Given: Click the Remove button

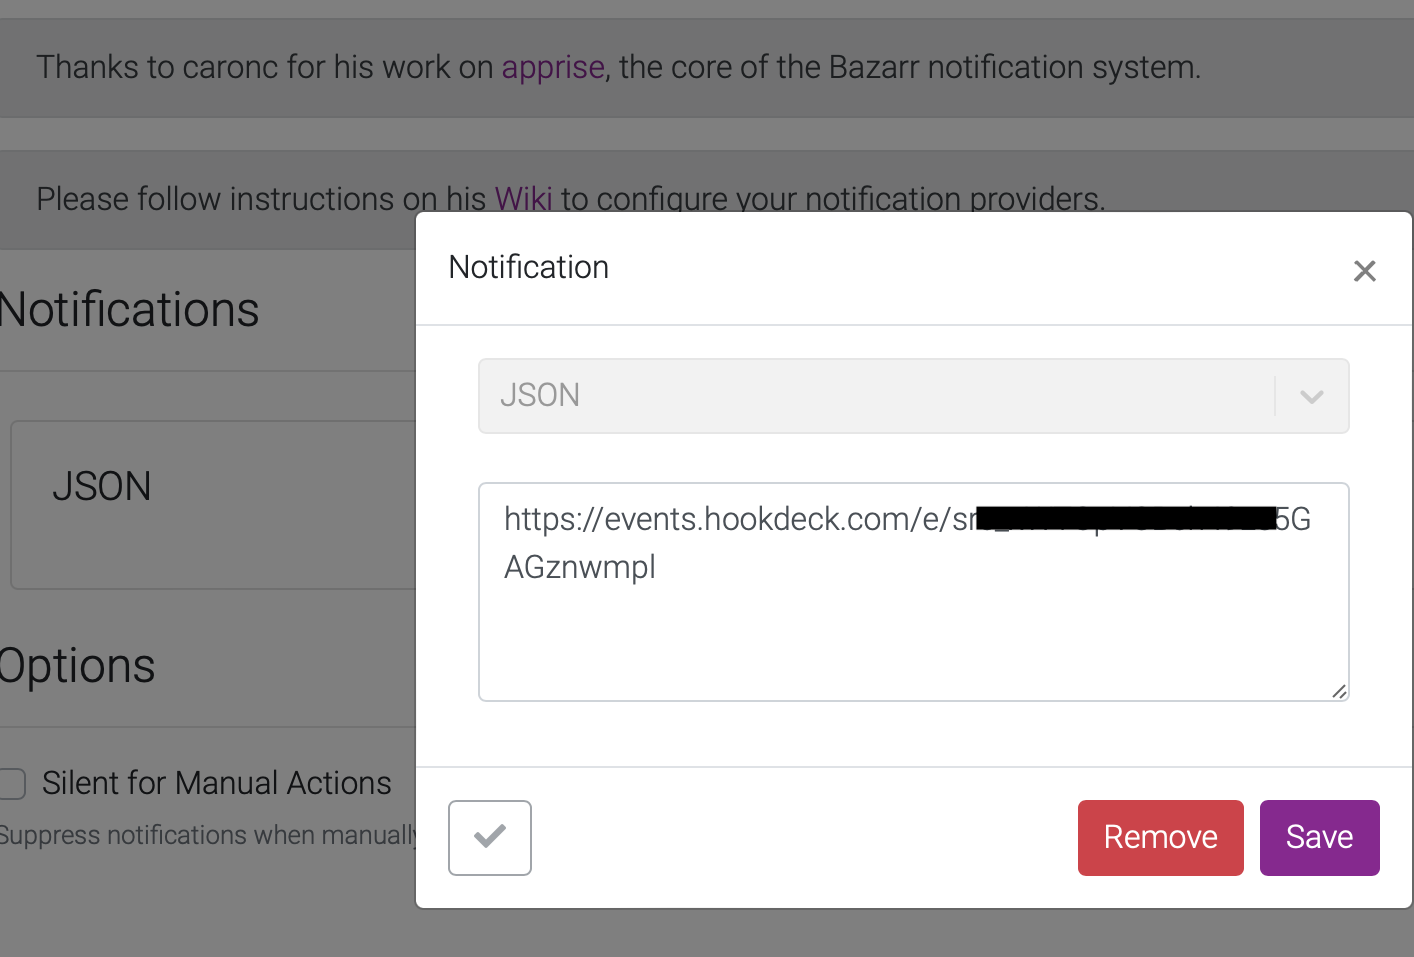Looking at the screenshot, I should pyautogui.click(x=1160, y=837).
